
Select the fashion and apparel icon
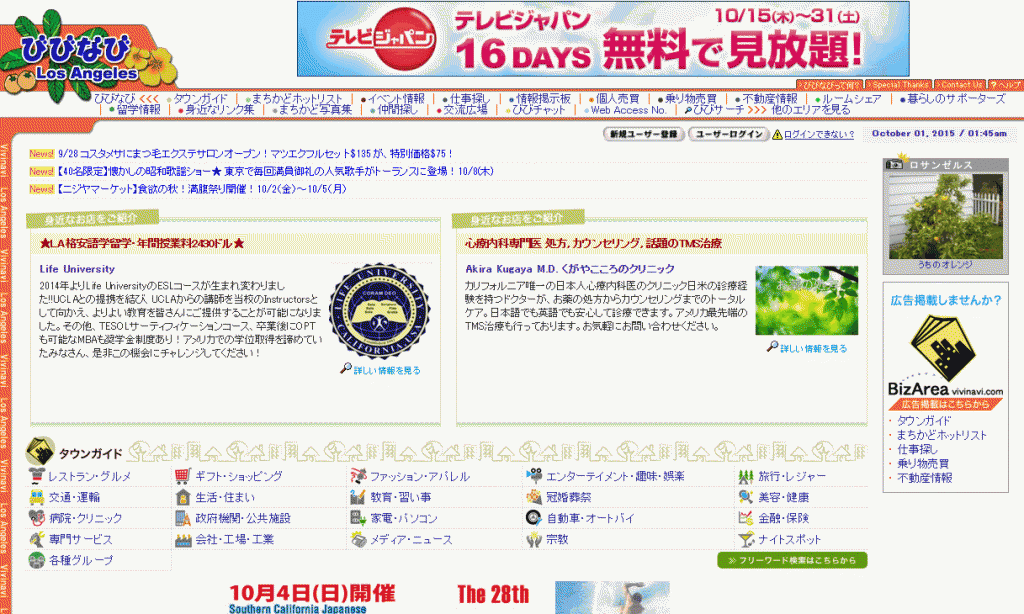click(x=358, y=476)
